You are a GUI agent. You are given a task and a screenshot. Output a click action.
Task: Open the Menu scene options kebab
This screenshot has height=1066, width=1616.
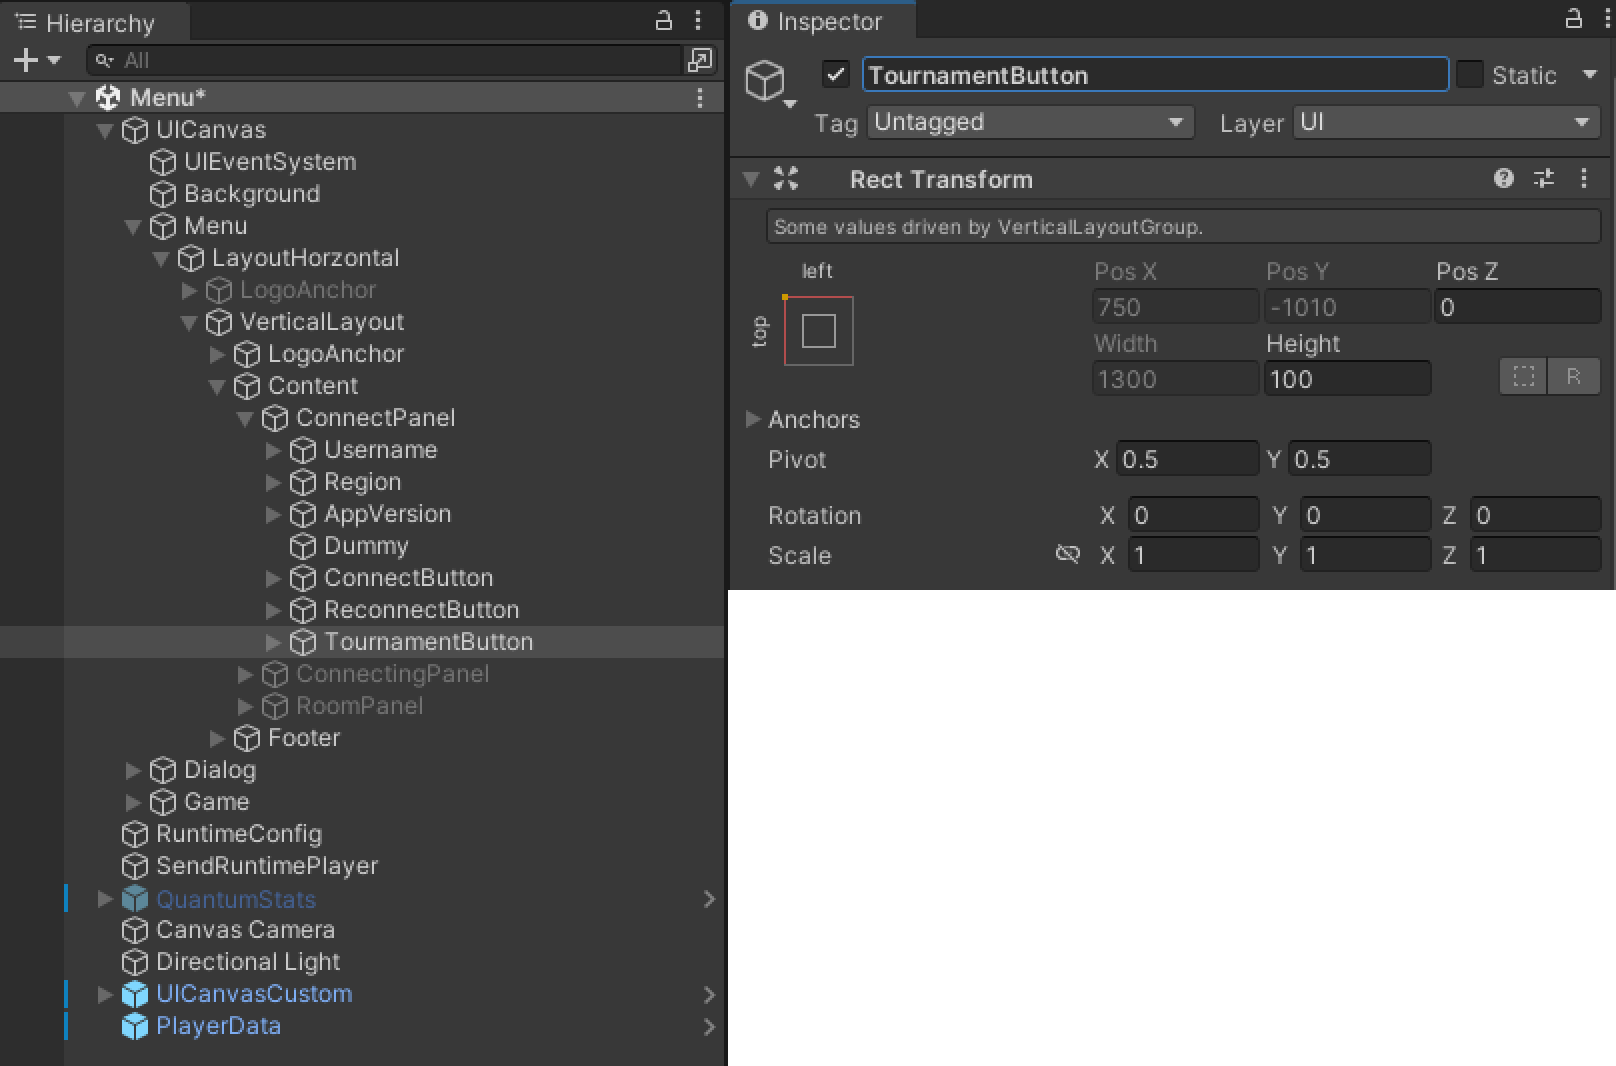click(700, 98)
